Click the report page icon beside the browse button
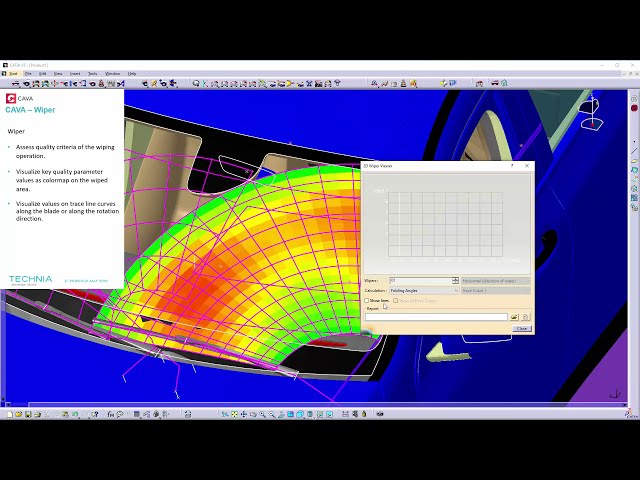This screenshot has width=640, height=480. click(x=525, y=317)
